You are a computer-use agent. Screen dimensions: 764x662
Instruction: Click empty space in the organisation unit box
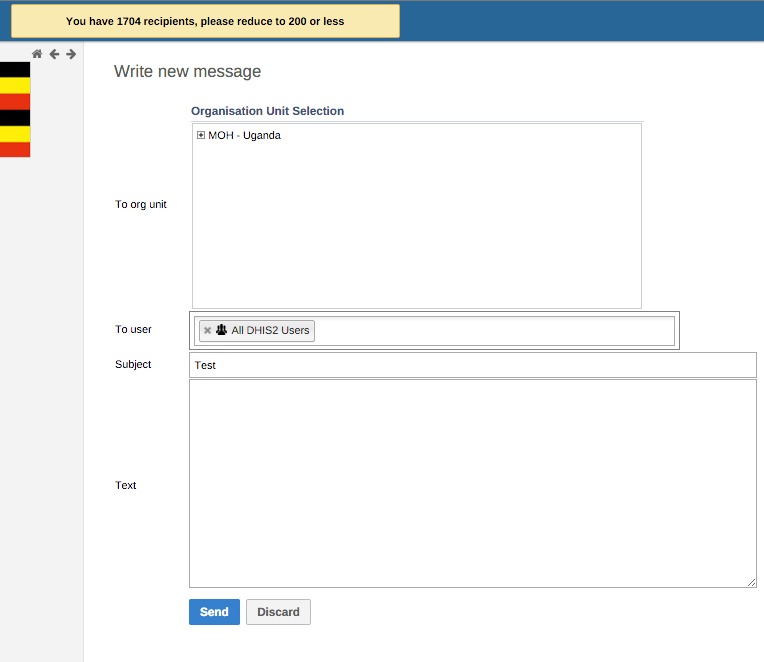(x=416, y=230)
